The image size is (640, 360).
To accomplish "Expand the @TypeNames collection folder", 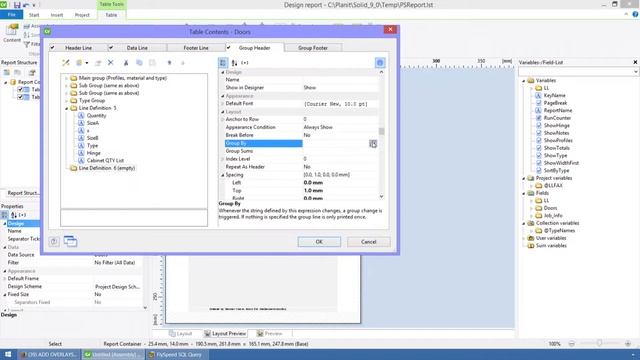I will [531, 231].
